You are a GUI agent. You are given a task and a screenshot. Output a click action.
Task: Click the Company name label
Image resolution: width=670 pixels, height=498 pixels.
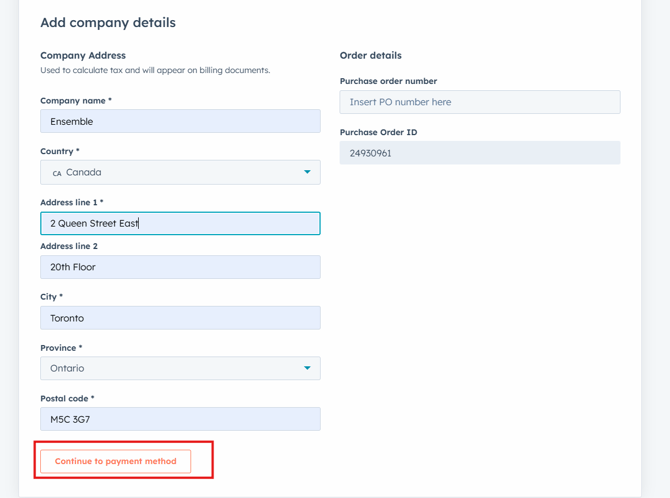tap(75, 101)
